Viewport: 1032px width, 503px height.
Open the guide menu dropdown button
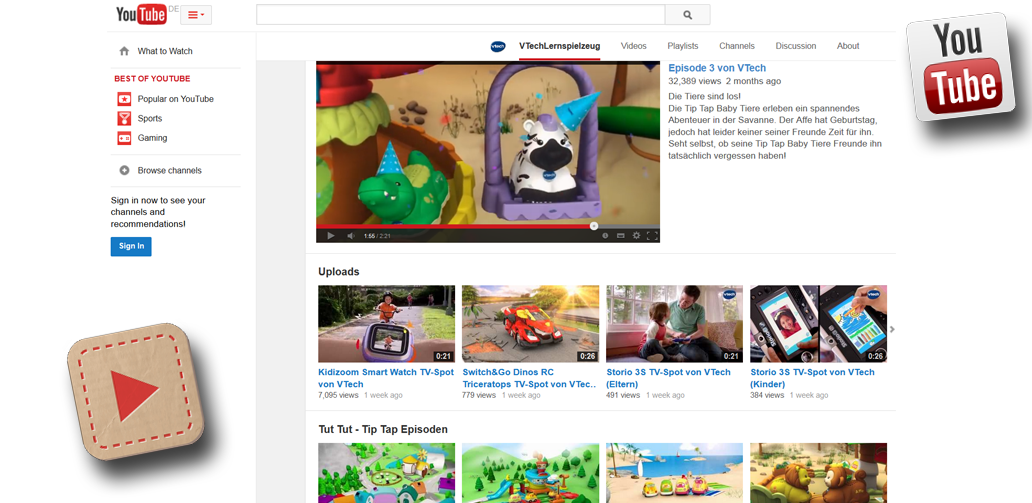[196, 15]
